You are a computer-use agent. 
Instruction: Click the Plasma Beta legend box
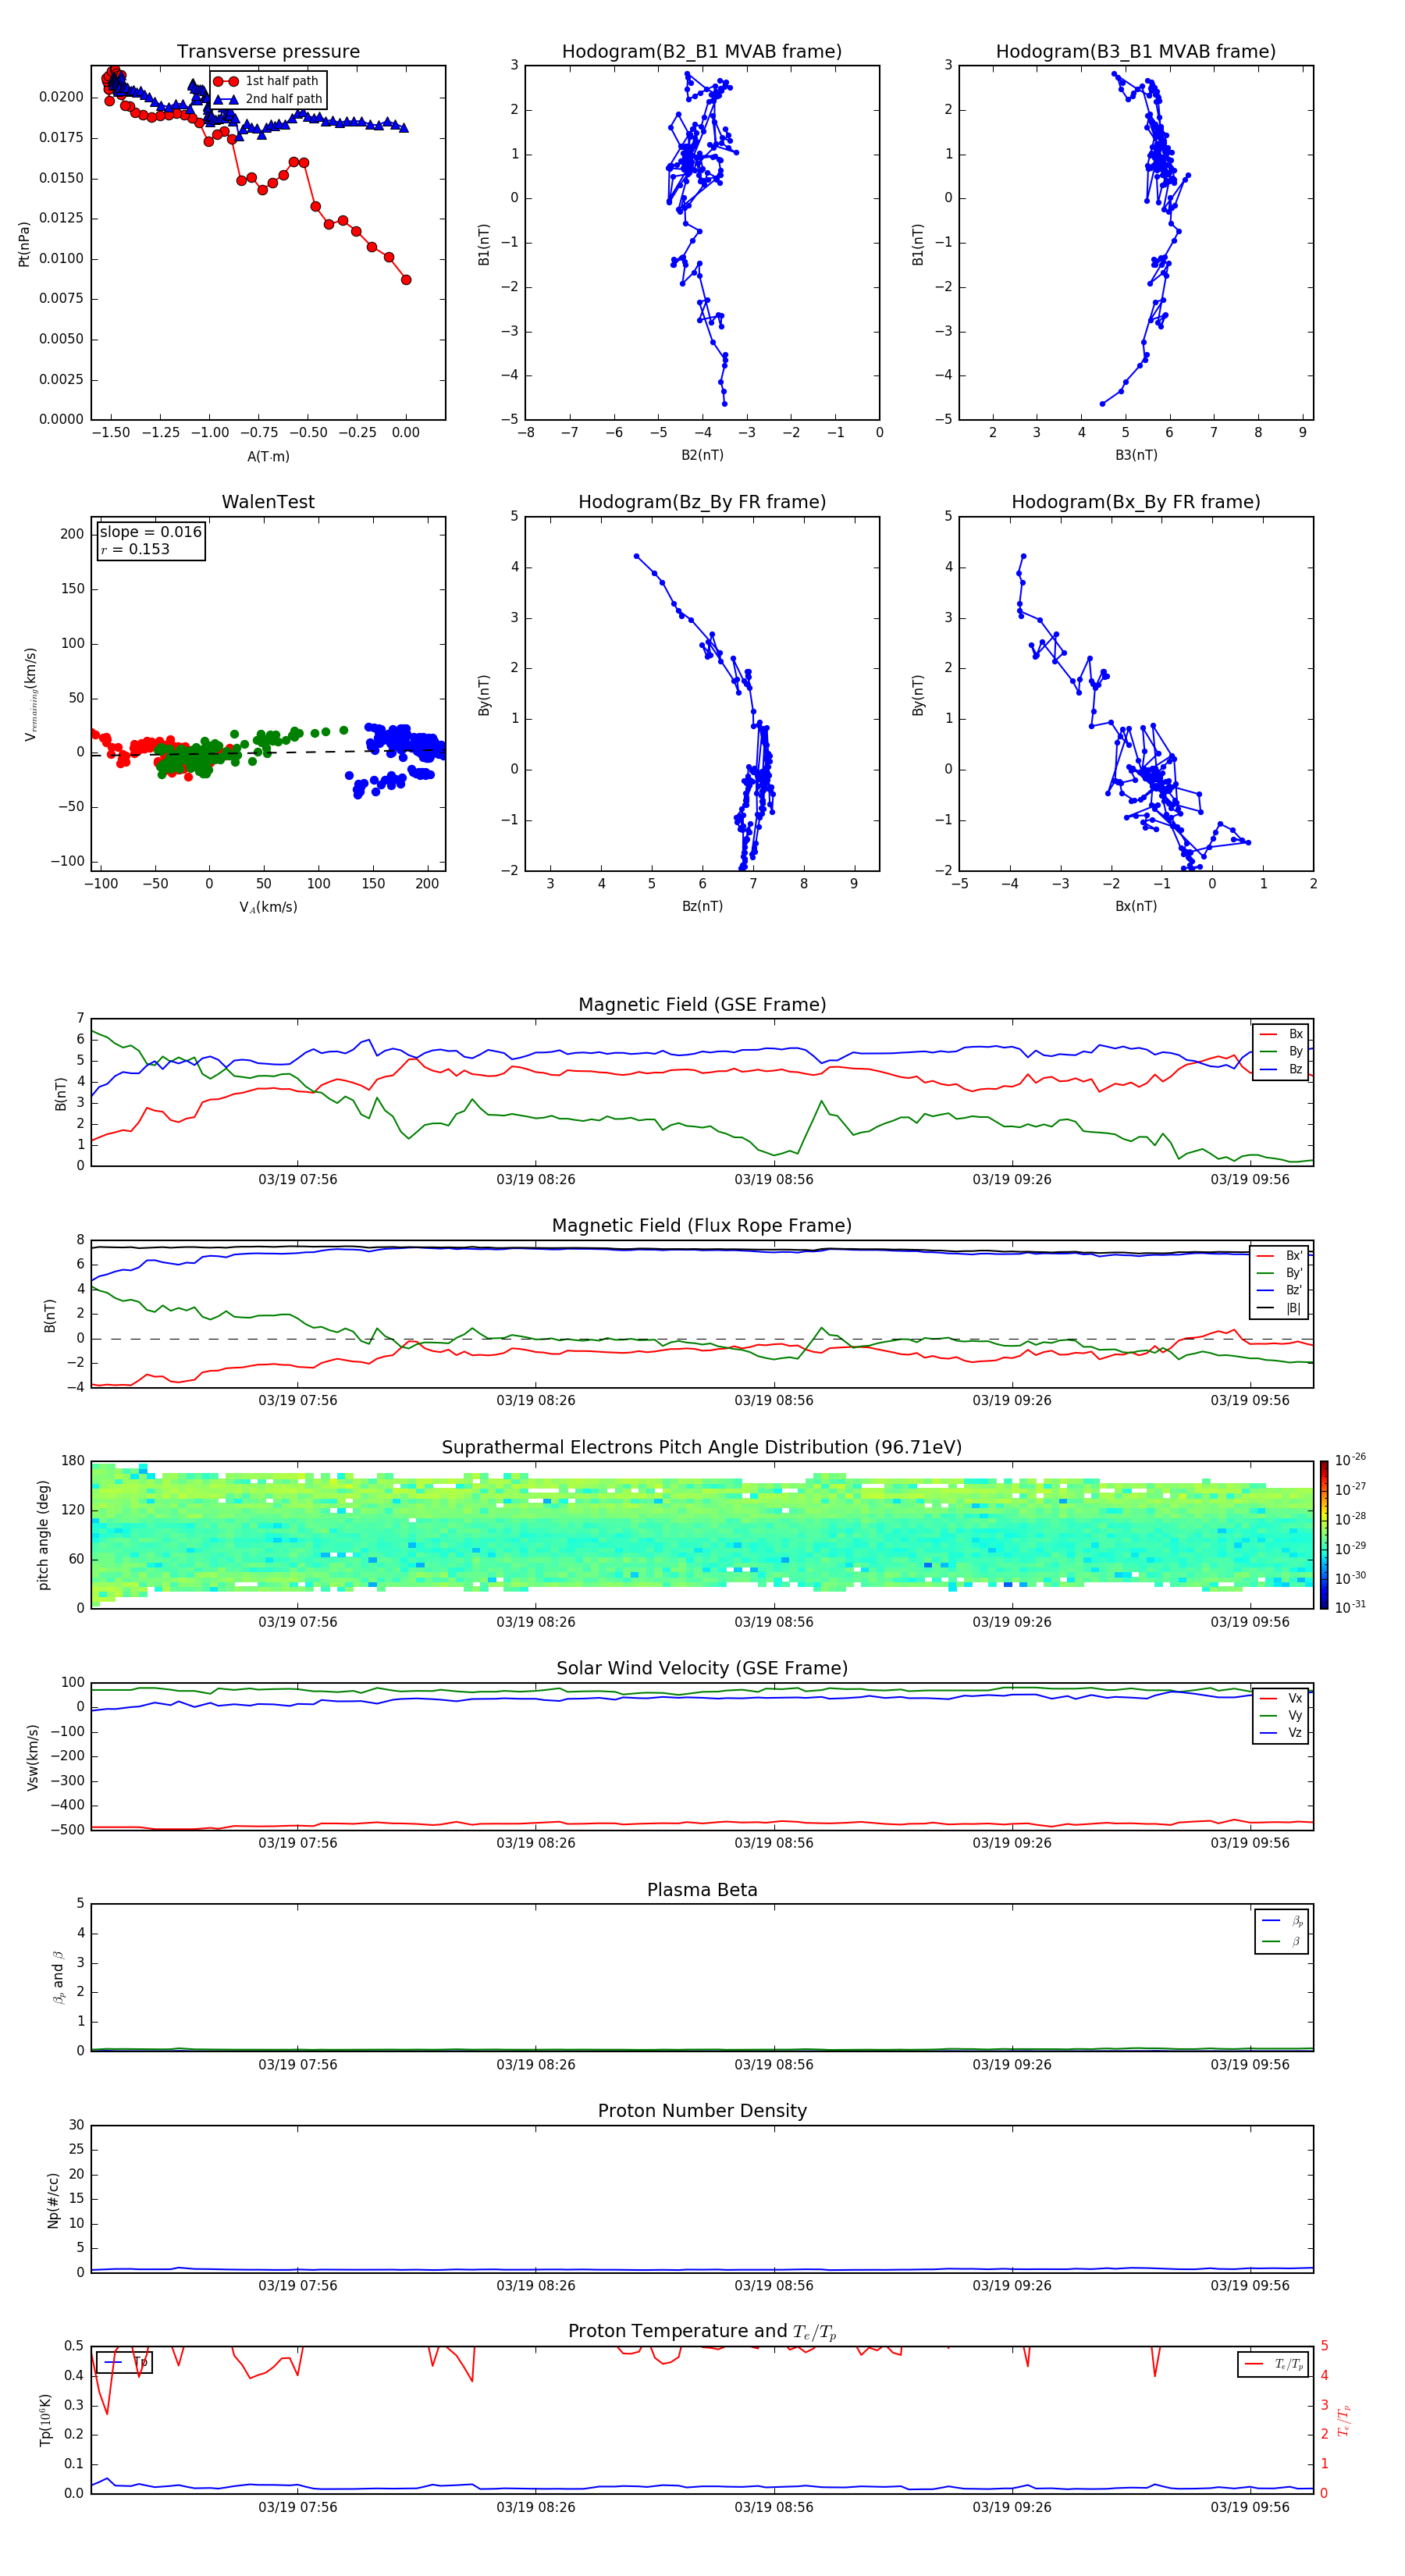coord(1282,1931)
